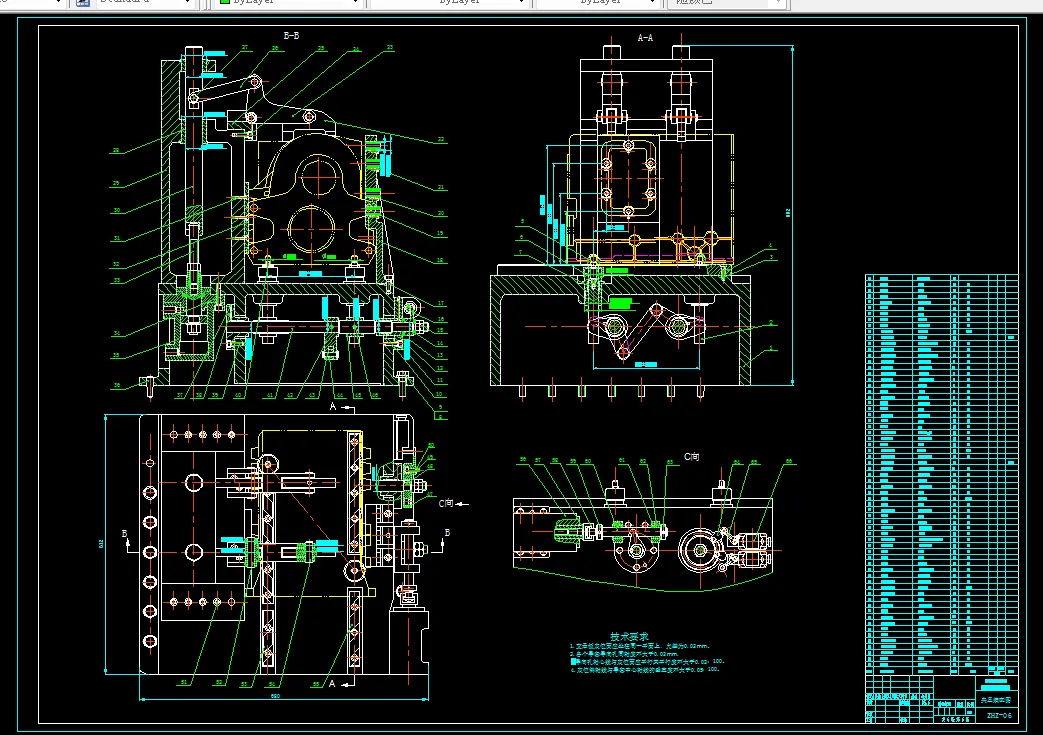Select the 技术要求 heading text

pos(629,637)
